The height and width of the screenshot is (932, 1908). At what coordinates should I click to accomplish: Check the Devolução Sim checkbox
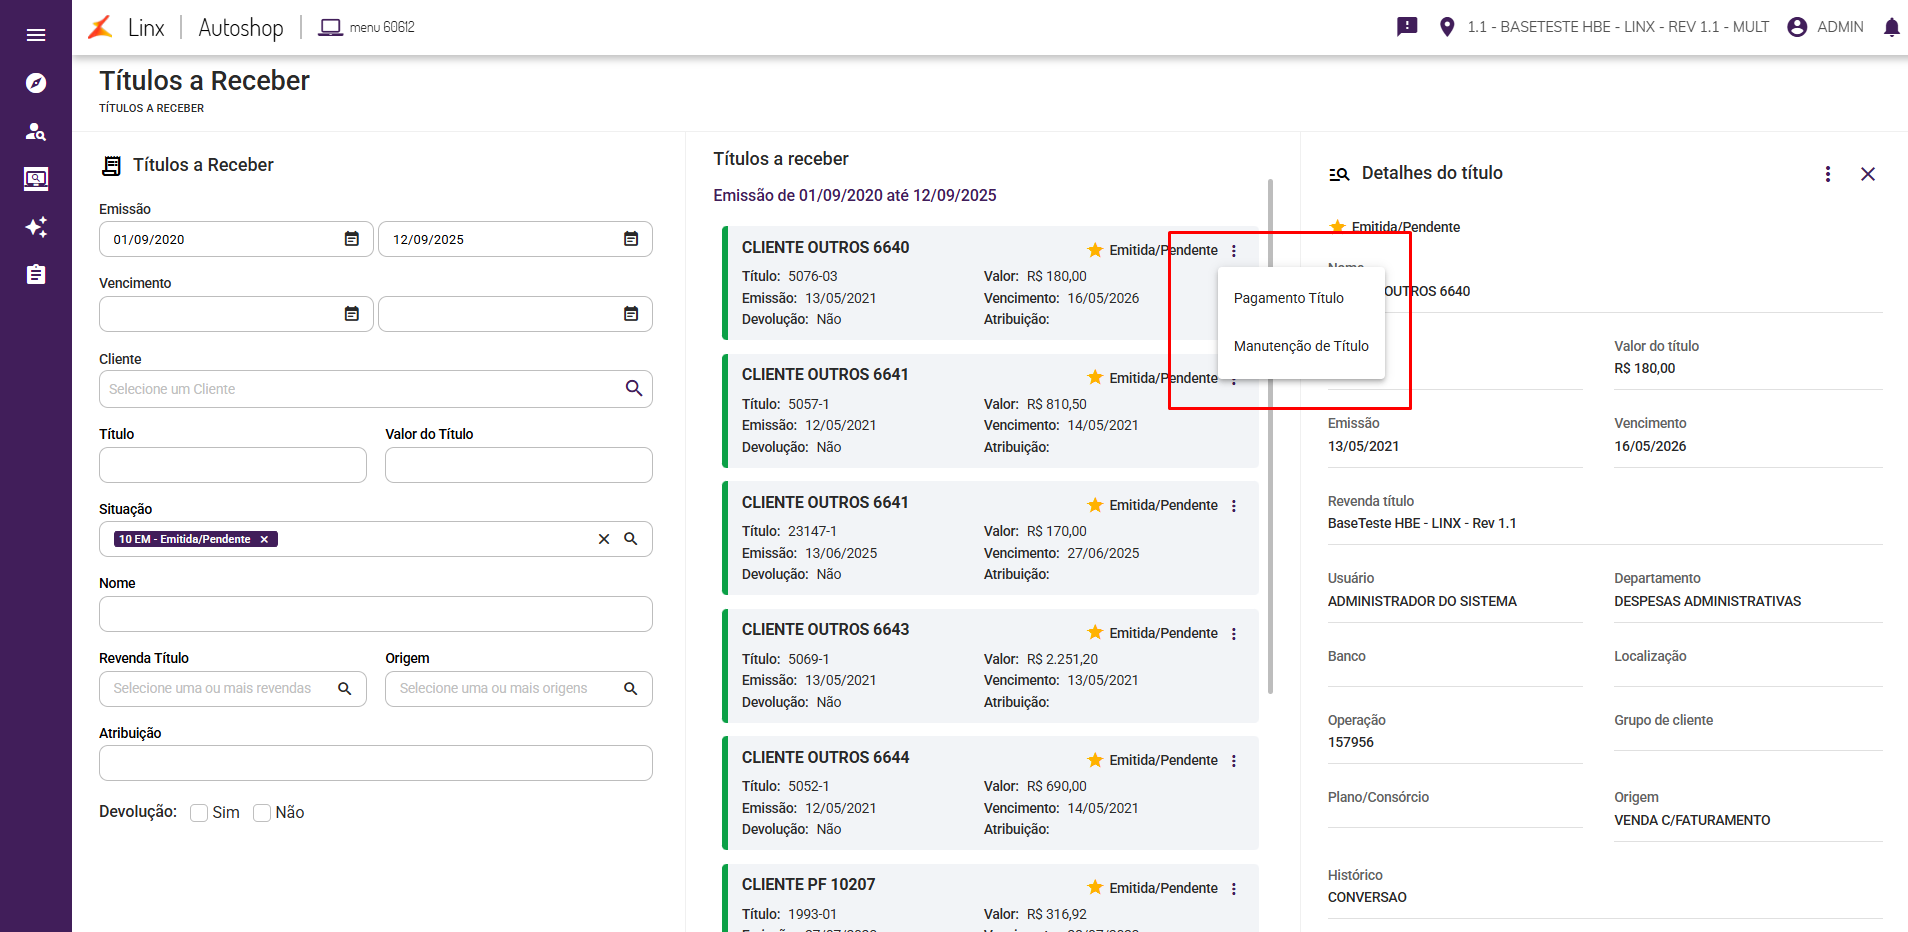click(199, 813)
